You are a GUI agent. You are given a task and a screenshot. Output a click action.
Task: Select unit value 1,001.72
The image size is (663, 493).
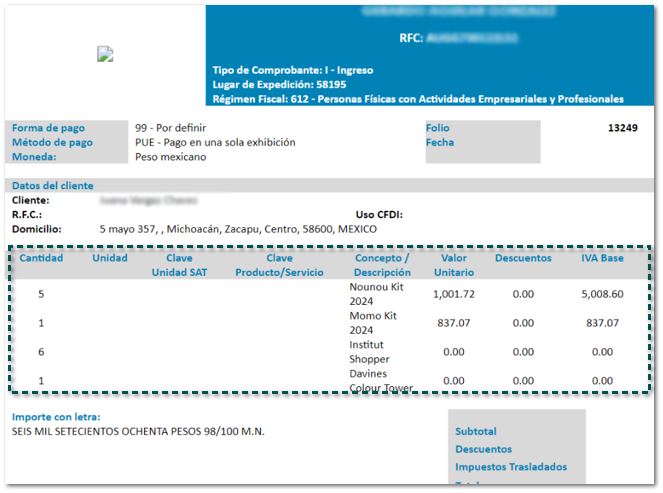point(454,294)
